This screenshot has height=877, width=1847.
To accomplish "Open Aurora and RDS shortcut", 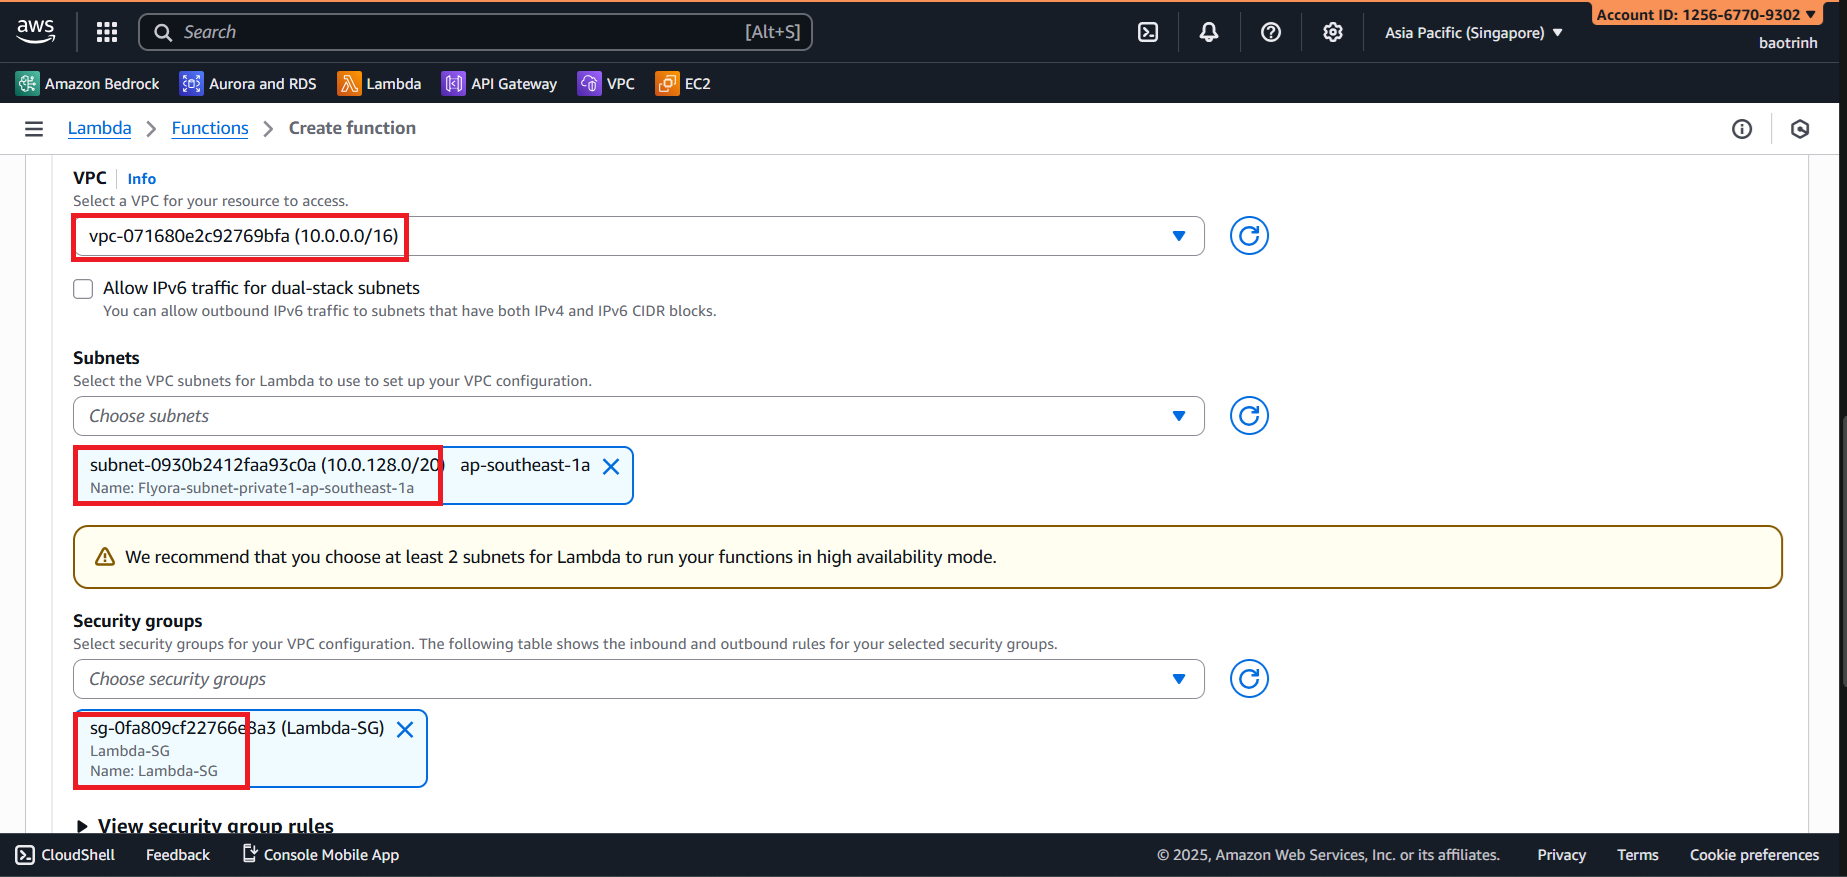I will coord(248,84).
